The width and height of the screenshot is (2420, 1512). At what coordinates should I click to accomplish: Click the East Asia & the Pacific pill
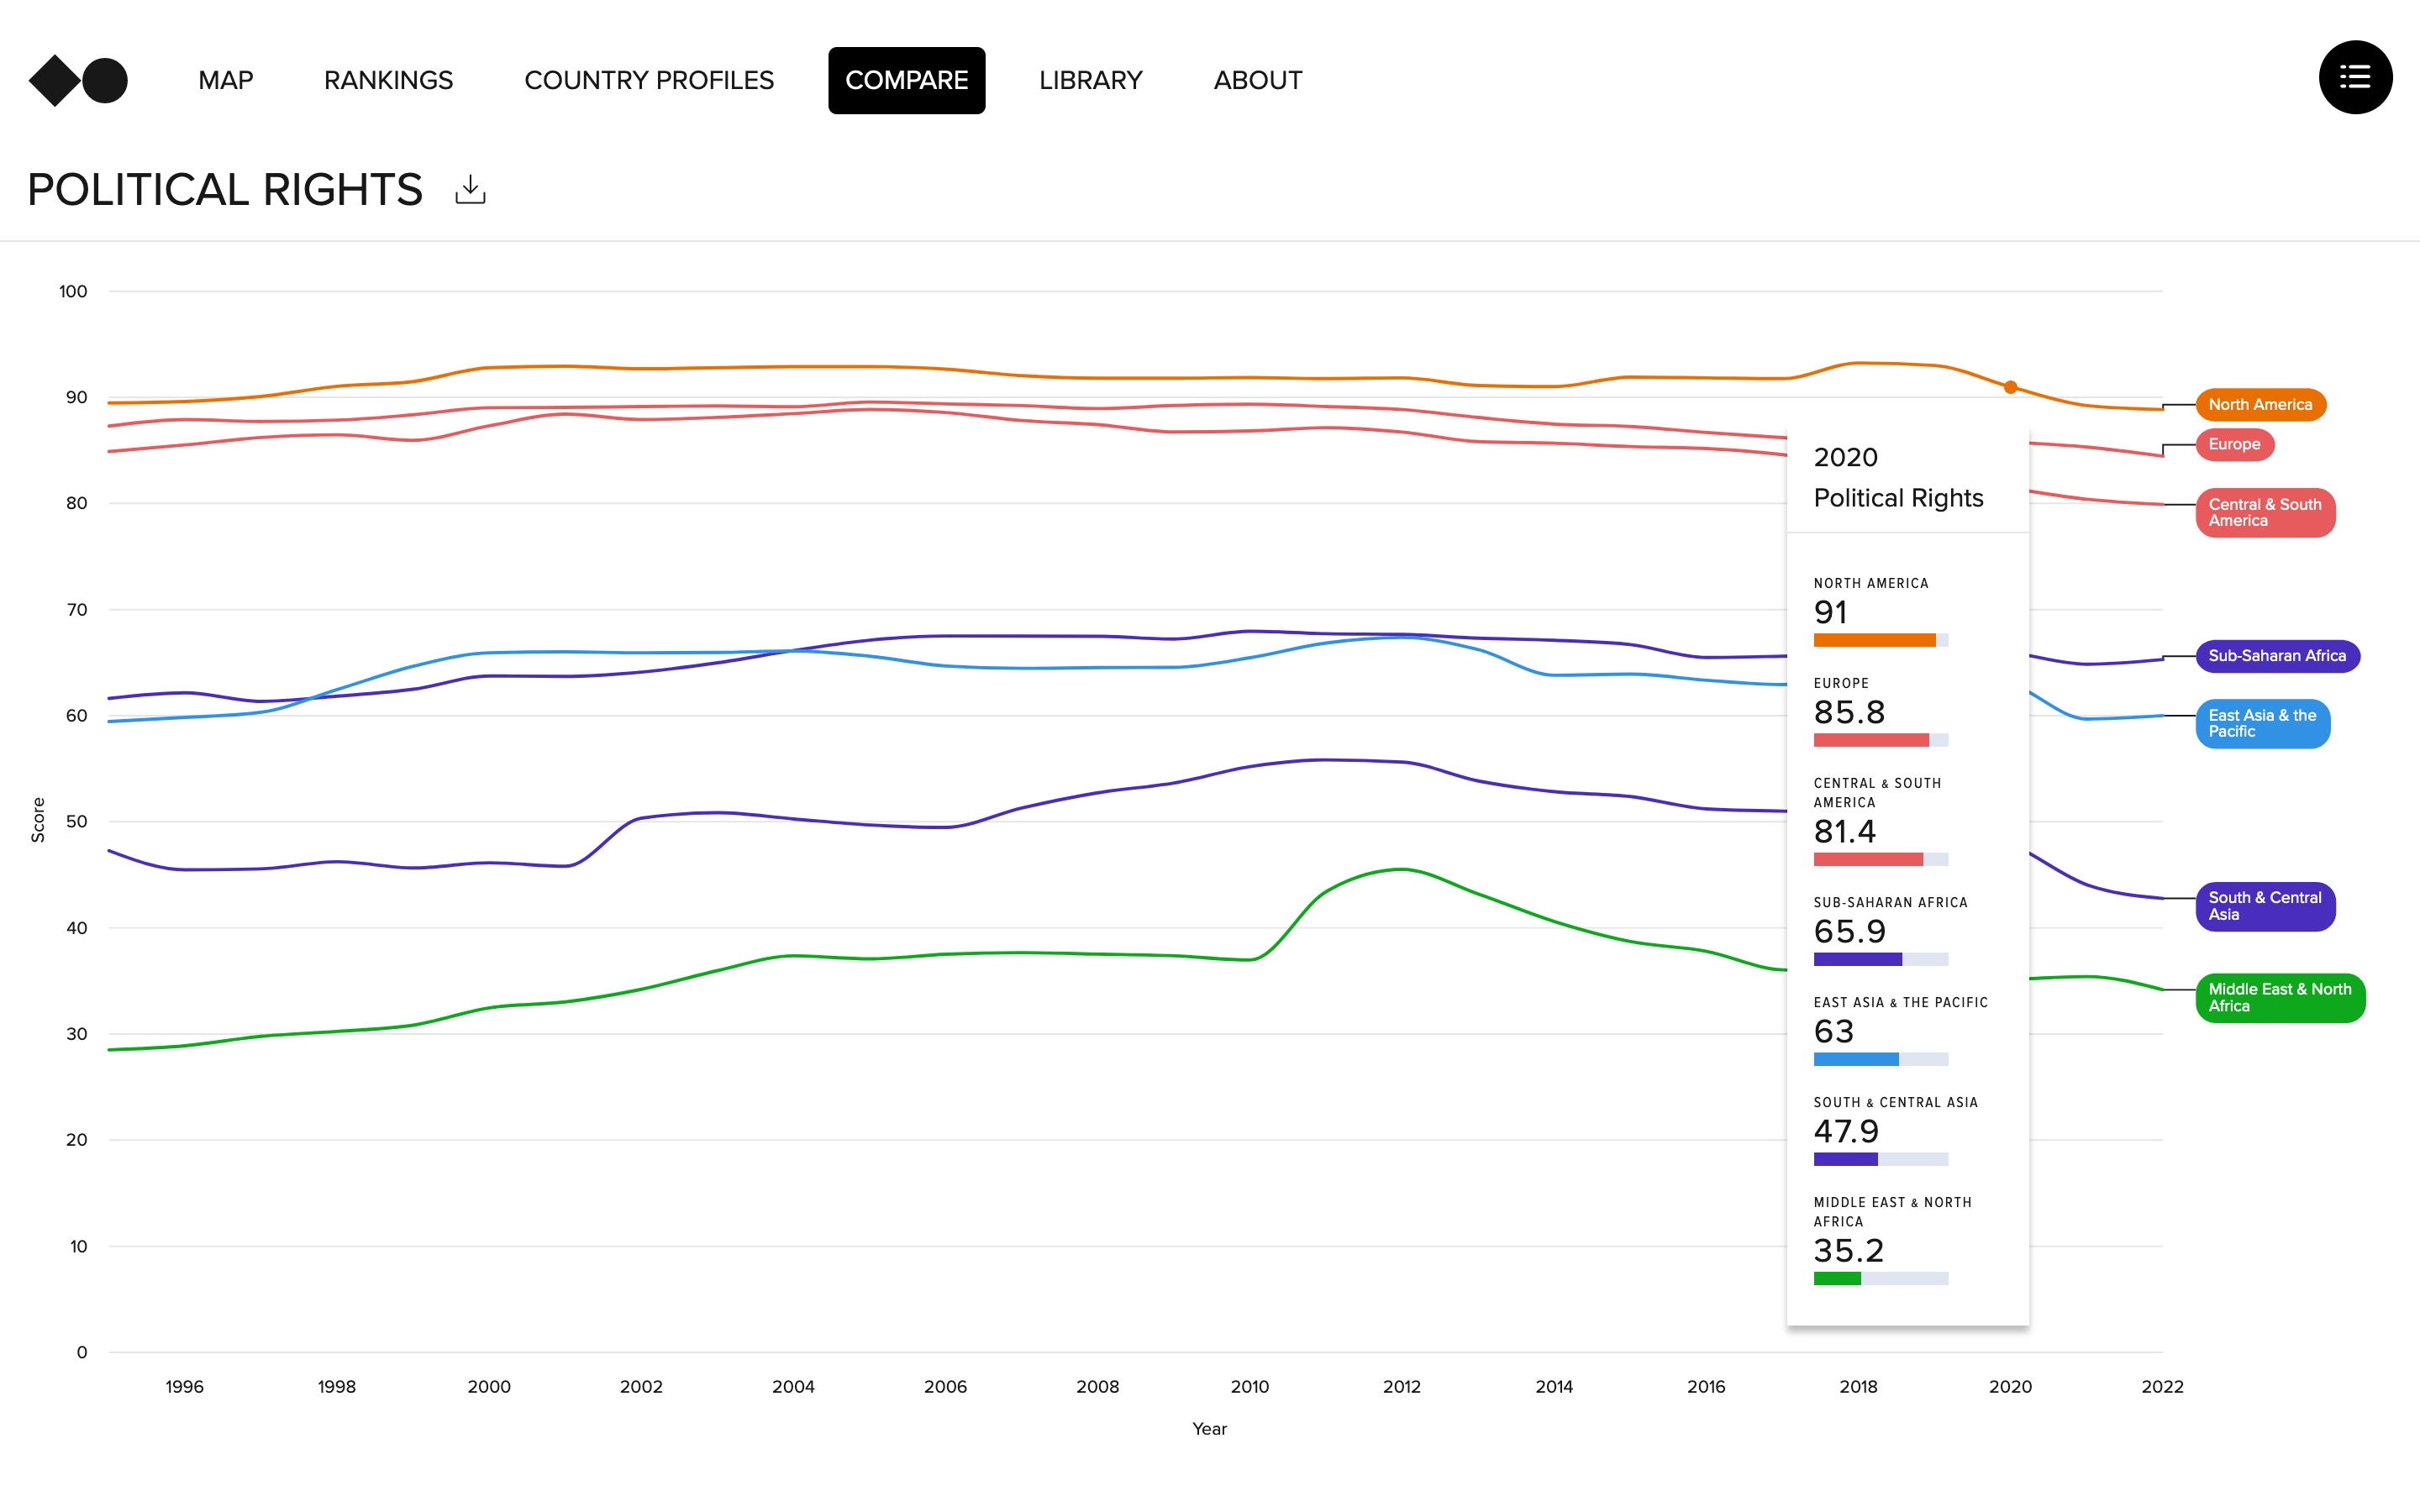point(2262,724)
